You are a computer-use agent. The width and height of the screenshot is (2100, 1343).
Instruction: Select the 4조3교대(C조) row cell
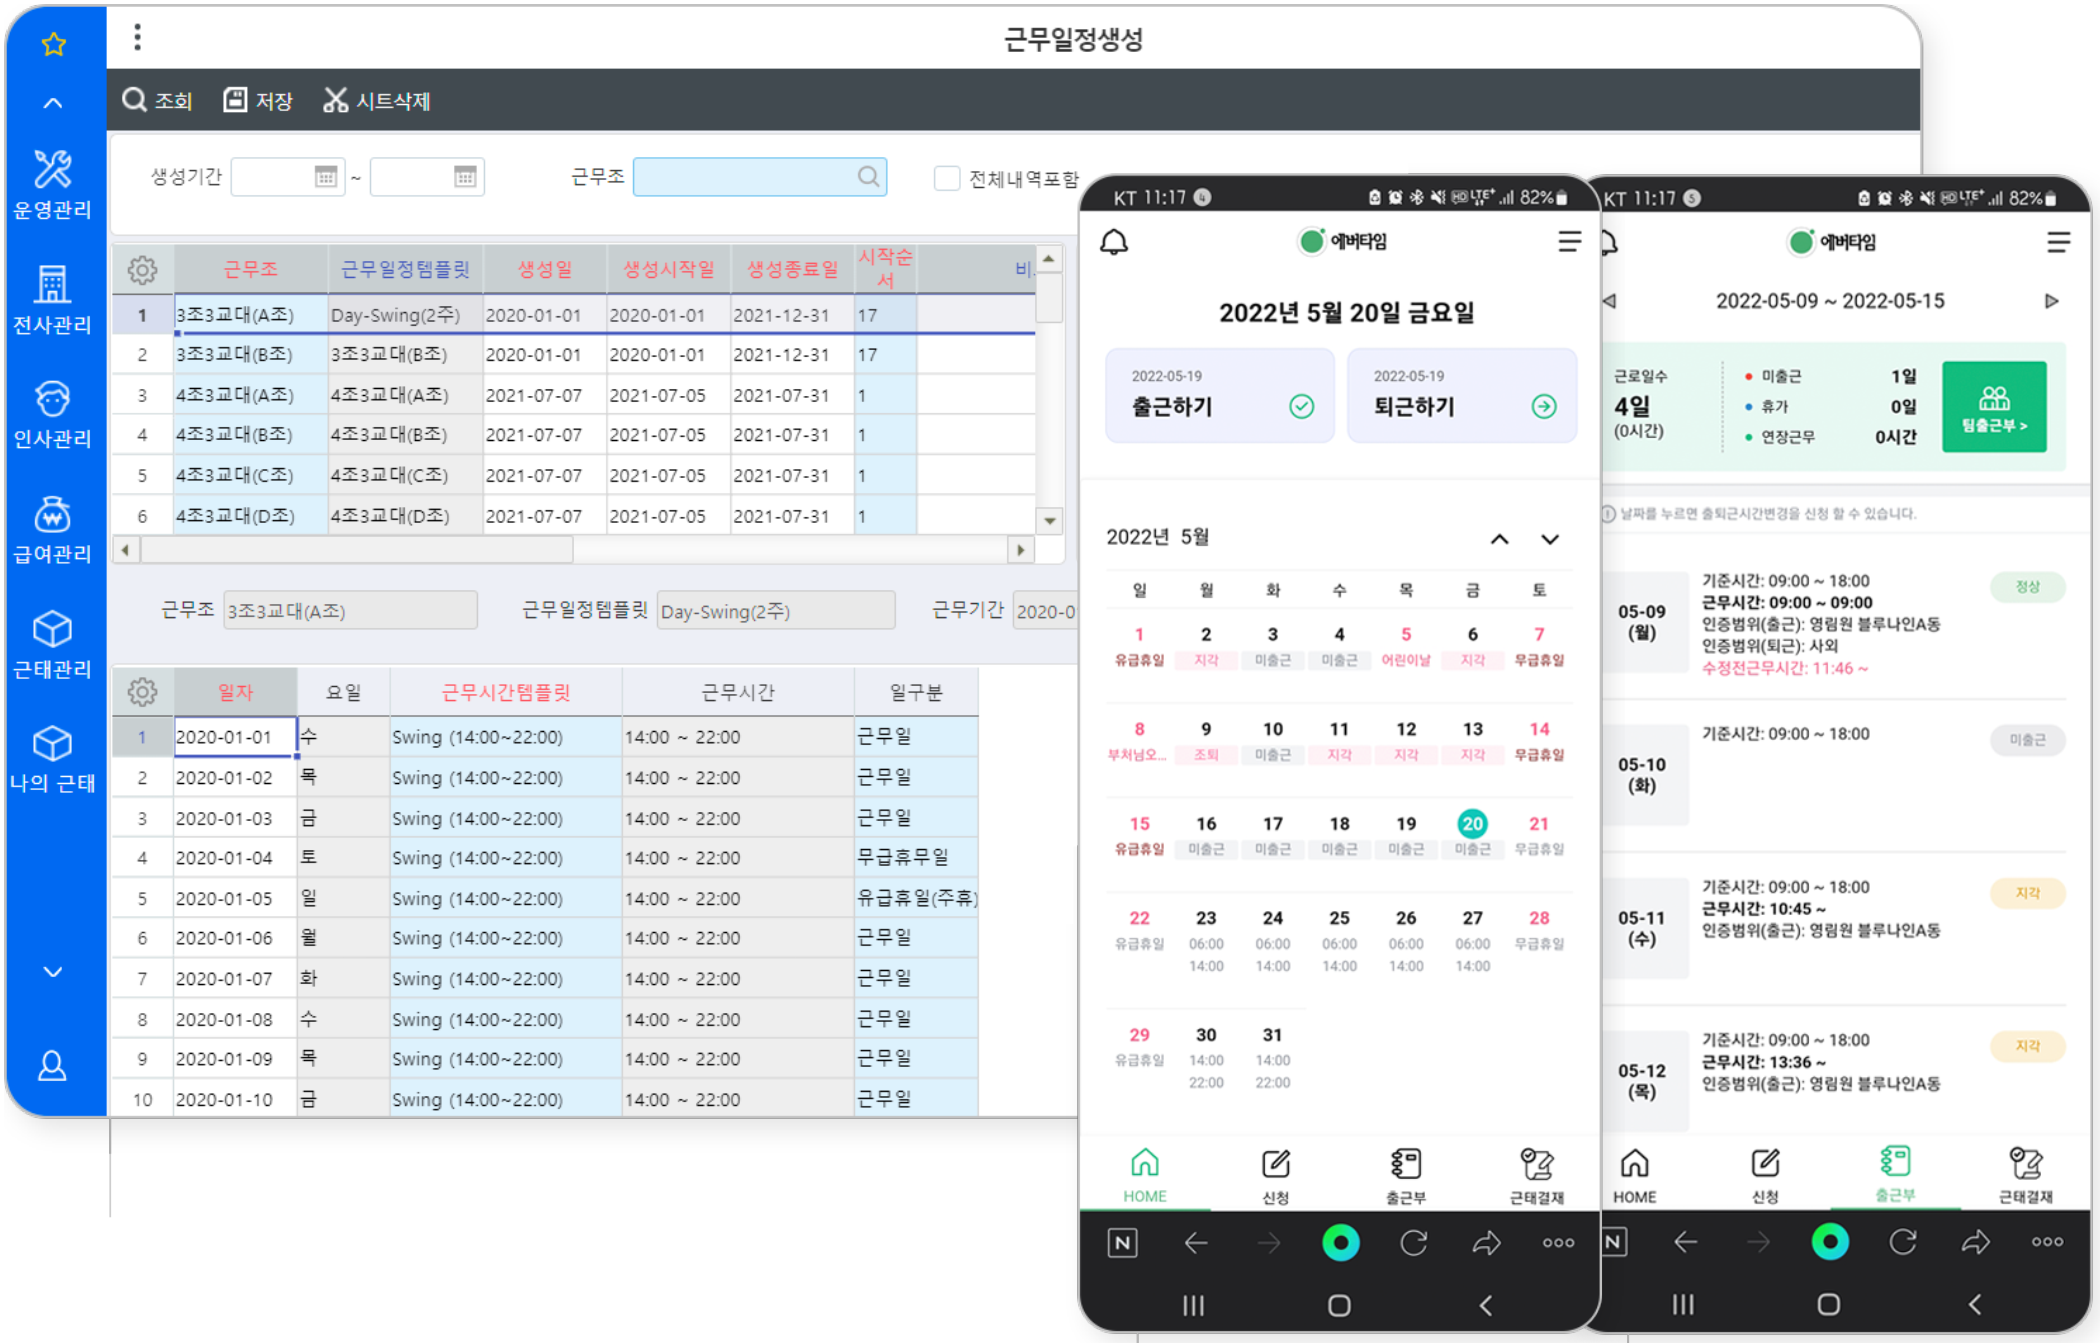250,475
